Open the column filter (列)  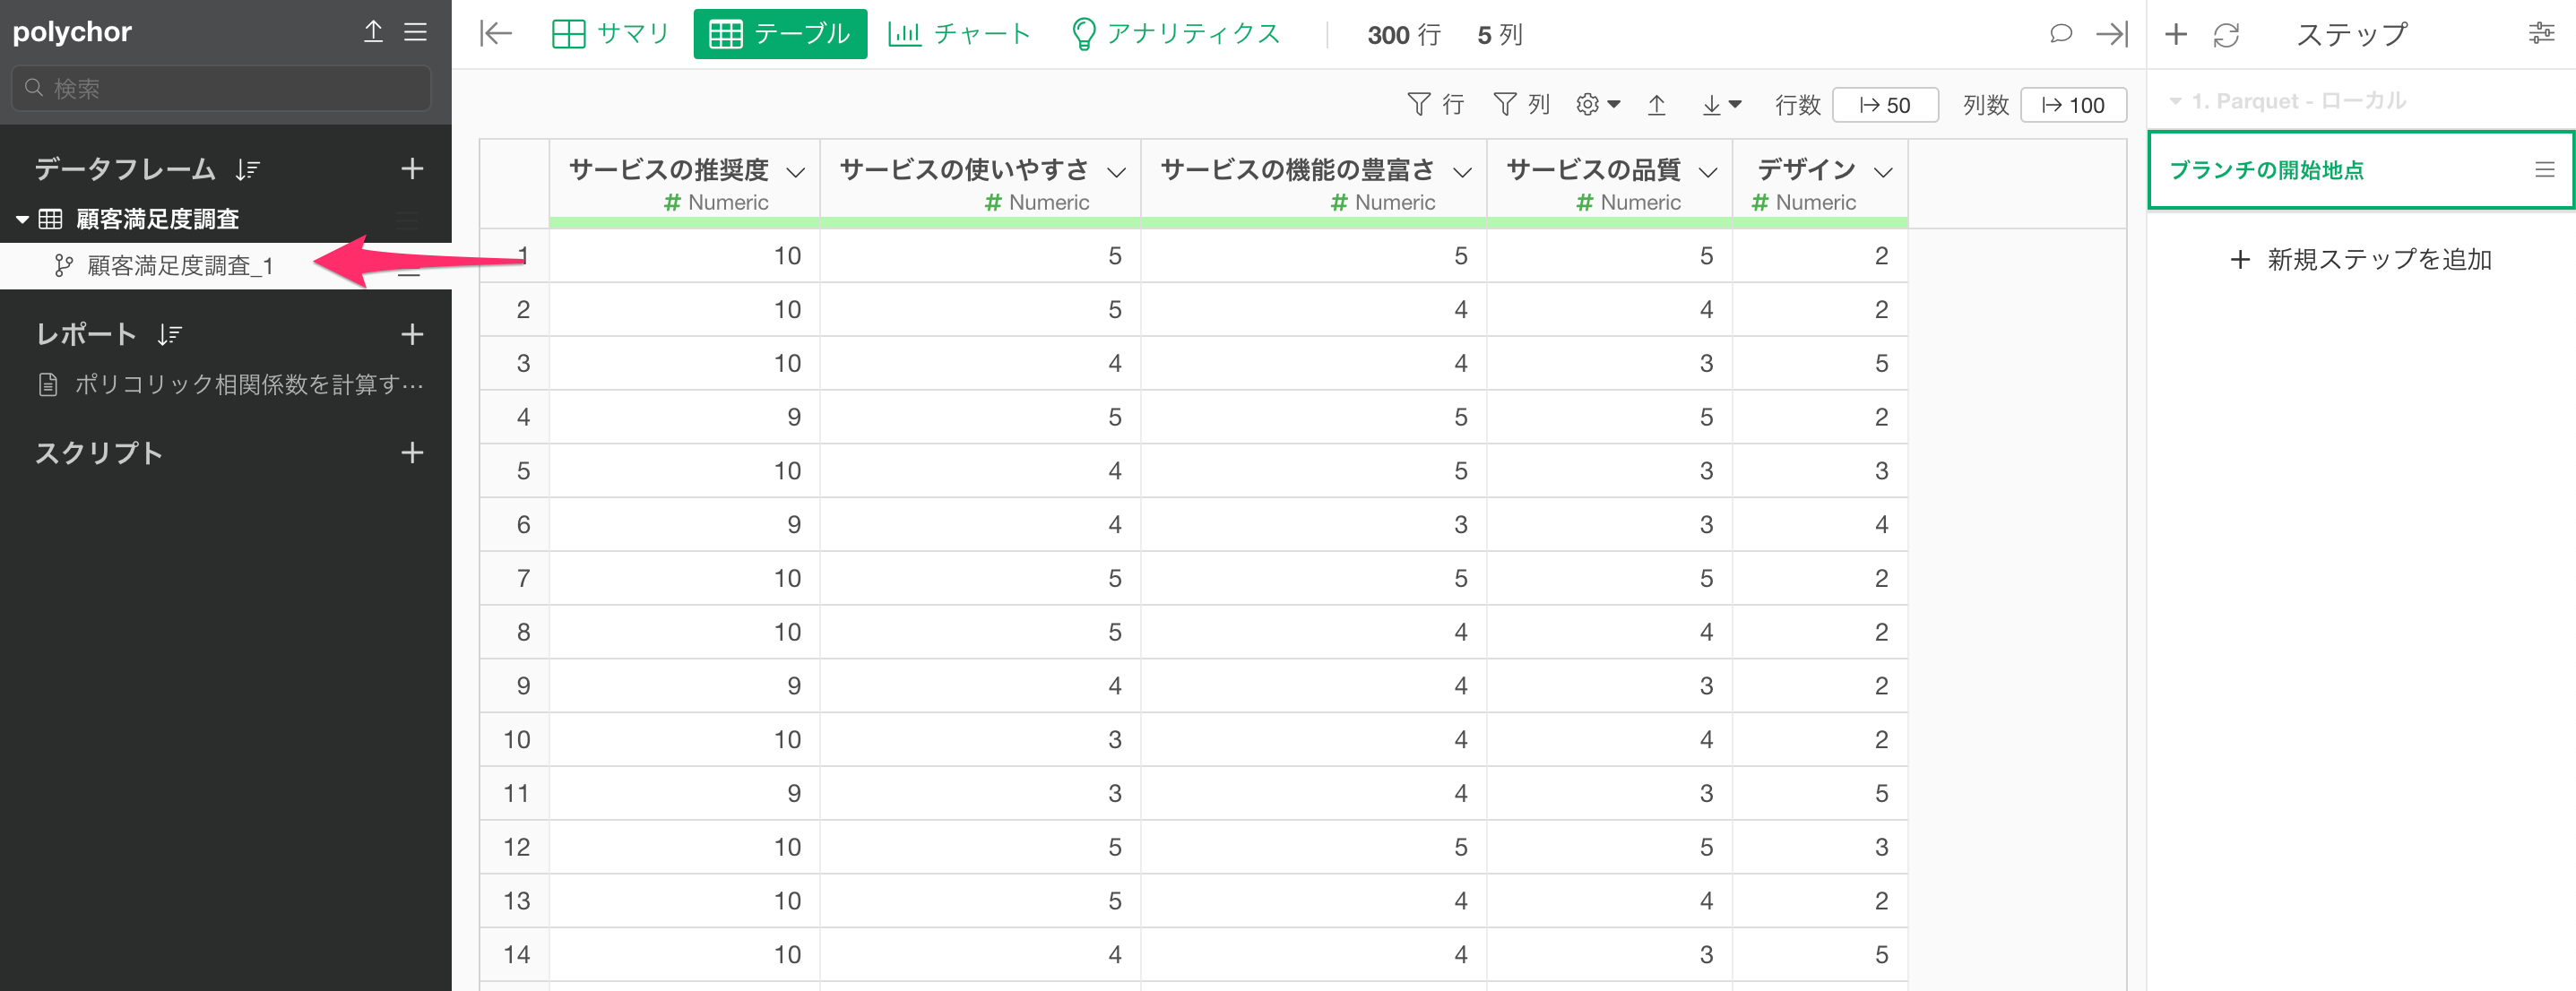(1521, 104)
